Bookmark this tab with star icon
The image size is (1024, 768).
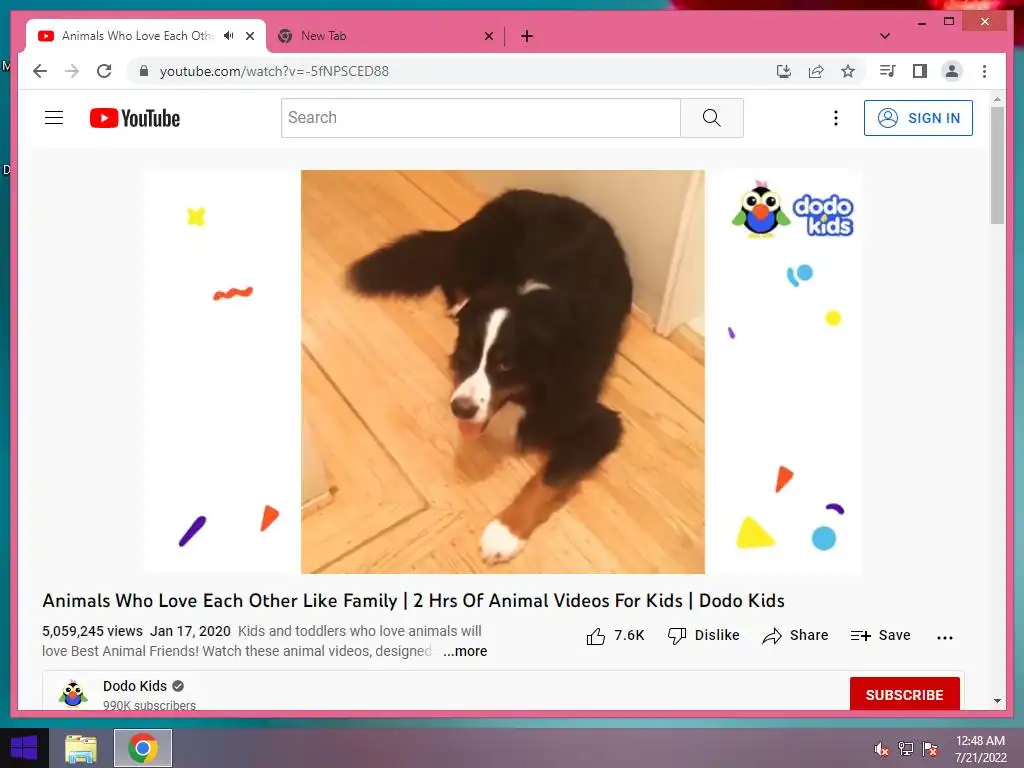coord(848,71)
